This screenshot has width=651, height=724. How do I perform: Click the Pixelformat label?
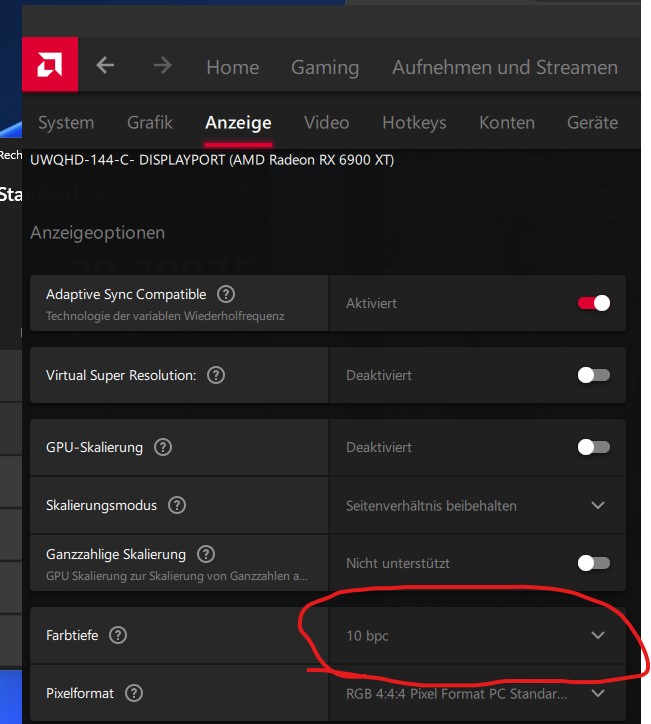pyautogui.click(x=80, y=693)
